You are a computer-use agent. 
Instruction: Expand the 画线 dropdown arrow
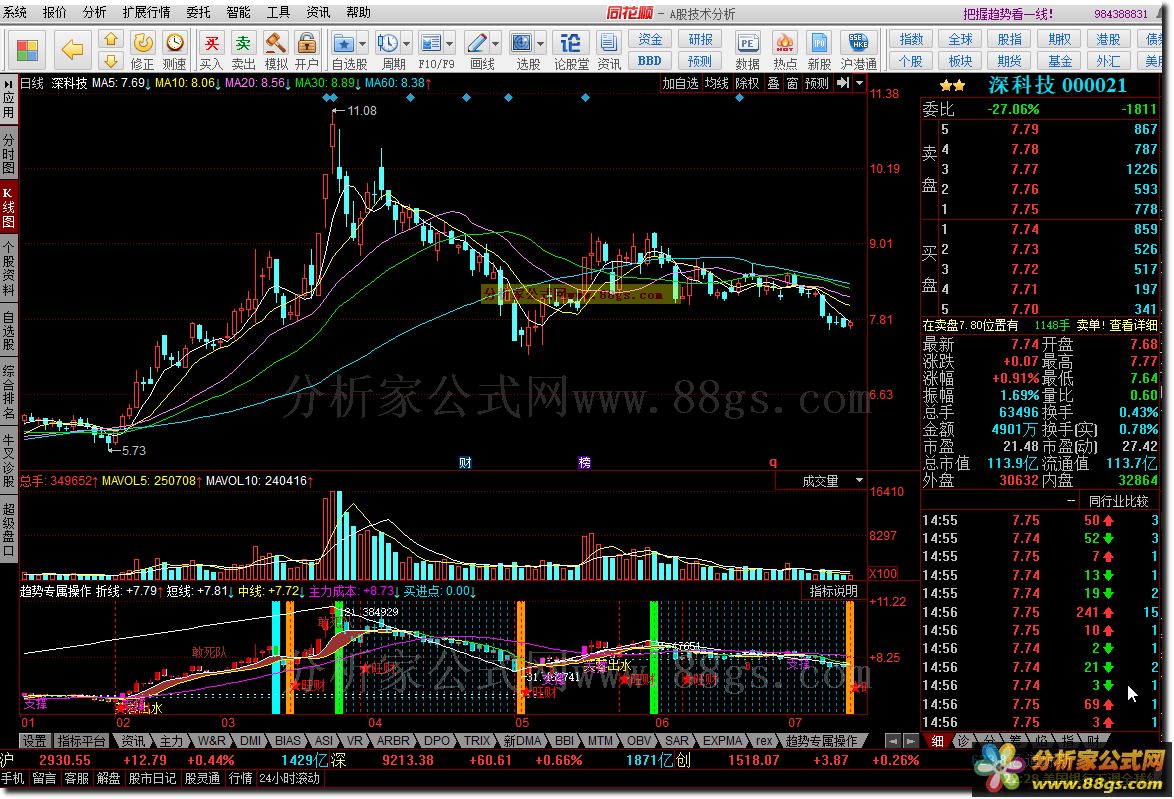[495, 43]
